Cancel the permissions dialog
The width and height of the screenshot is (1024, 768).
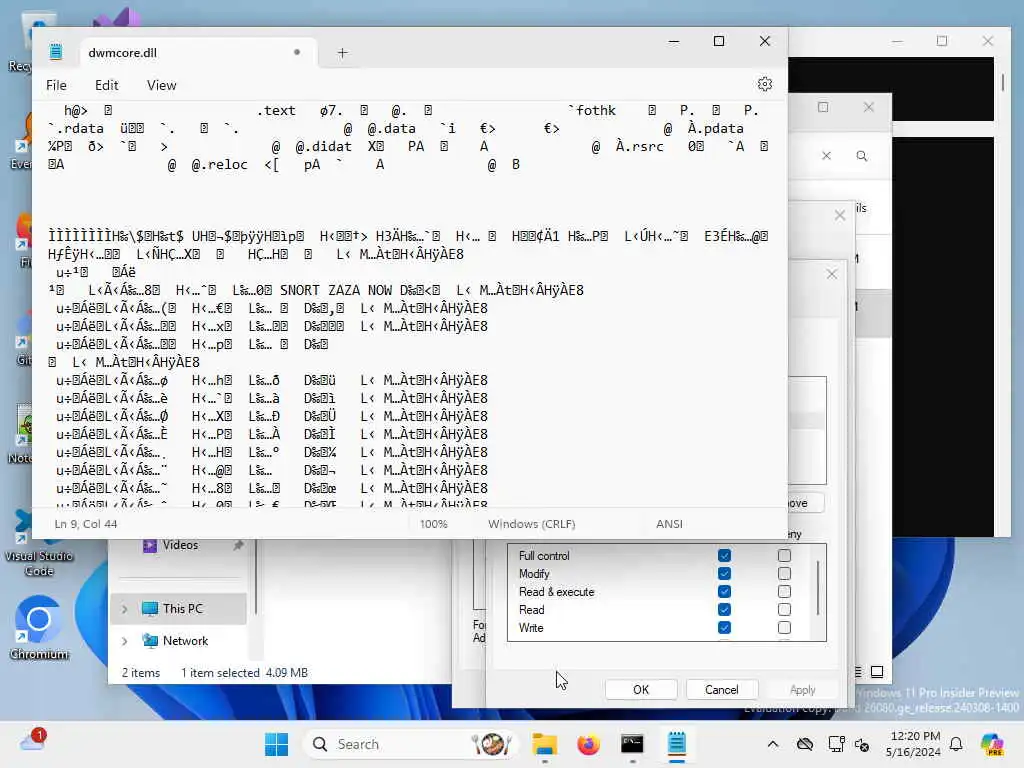coord(721,690)
